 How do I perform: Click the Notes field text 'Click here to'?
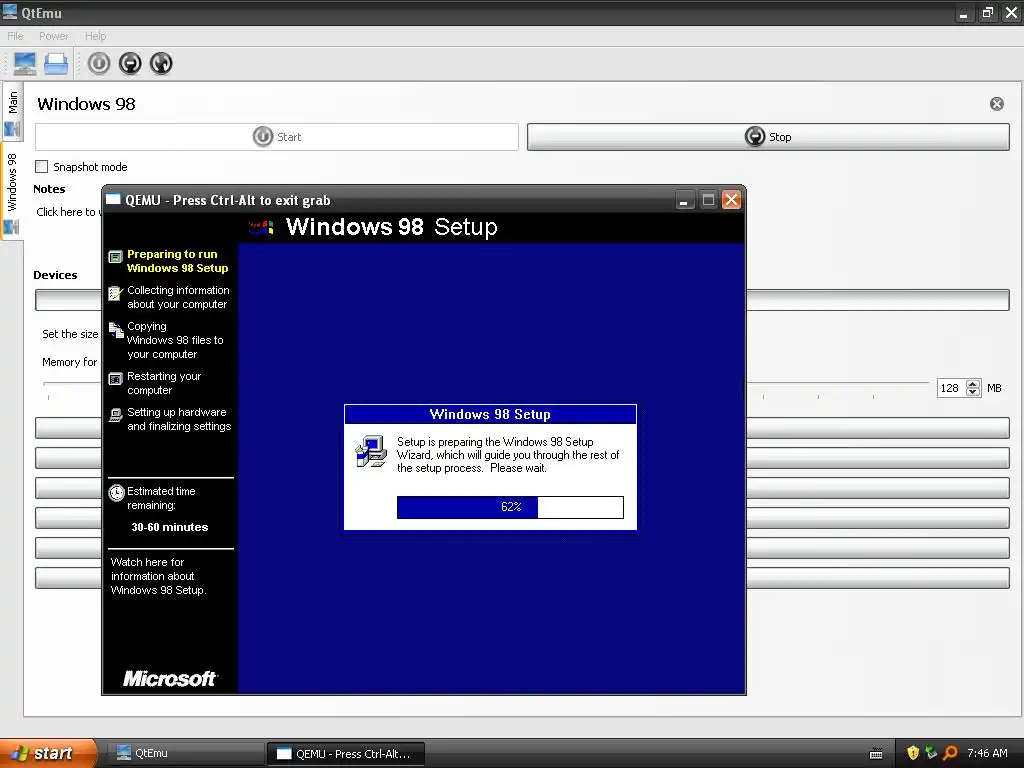(x=66, y=212)
